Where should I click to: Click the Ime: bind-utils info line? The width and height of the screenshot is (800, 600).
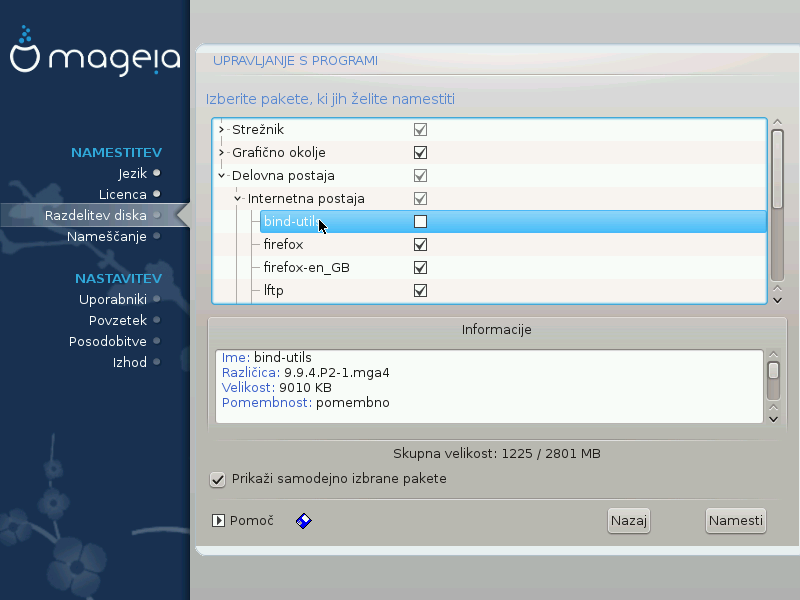click(266, 358)
